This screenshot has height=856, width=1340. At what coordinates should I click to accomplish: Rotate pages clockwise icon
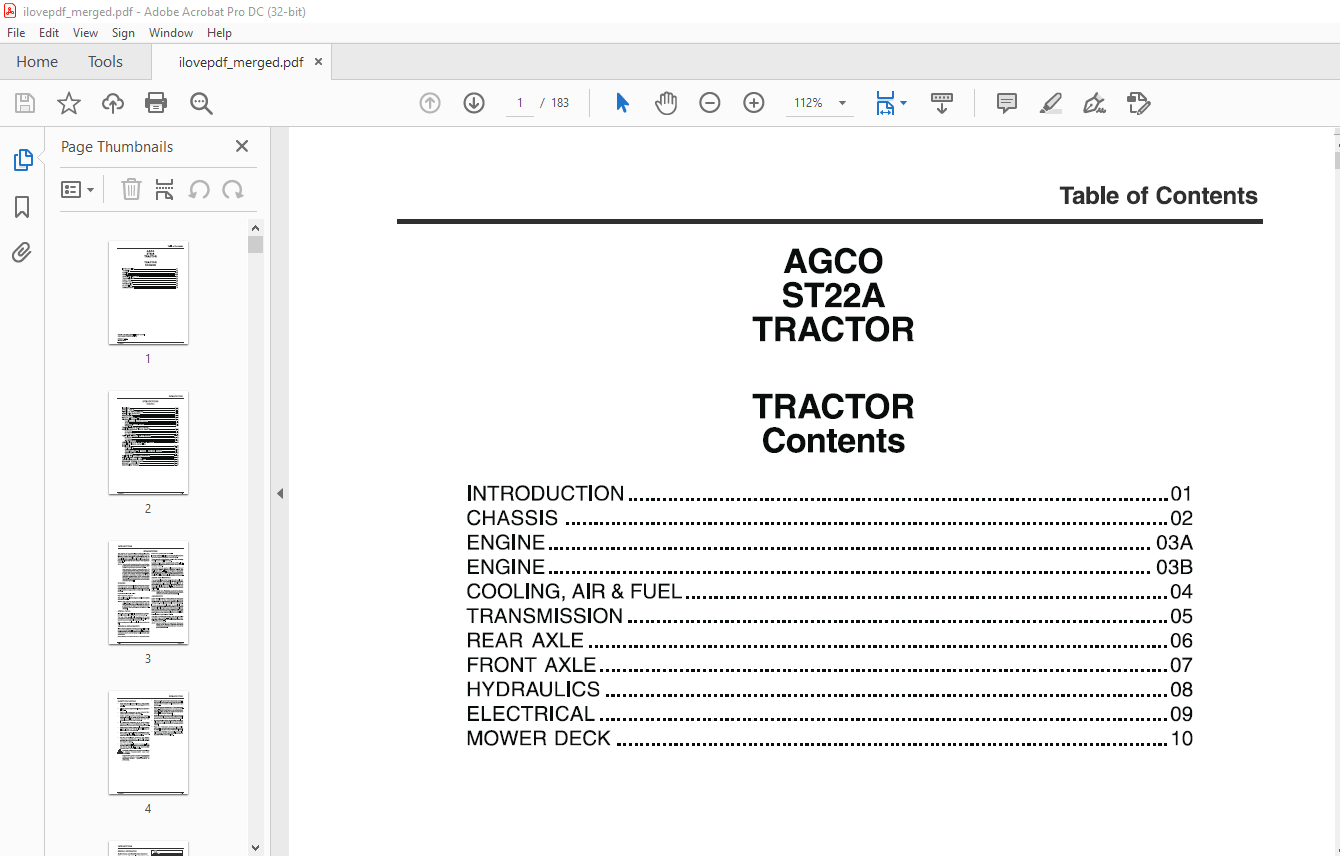coord(233,190)
